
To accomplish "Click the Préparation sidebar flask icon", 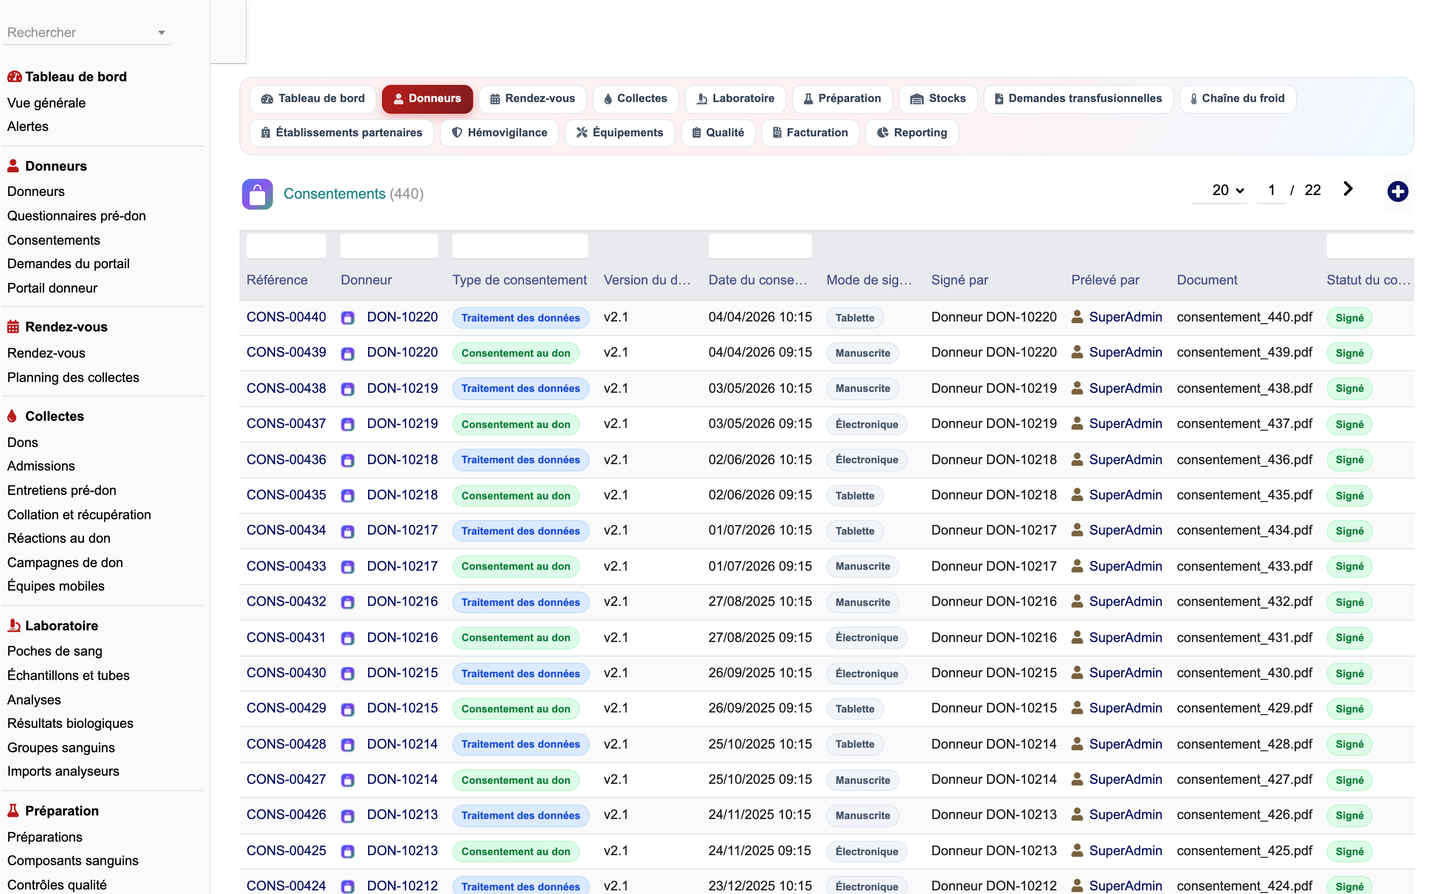I will [13, 811].
